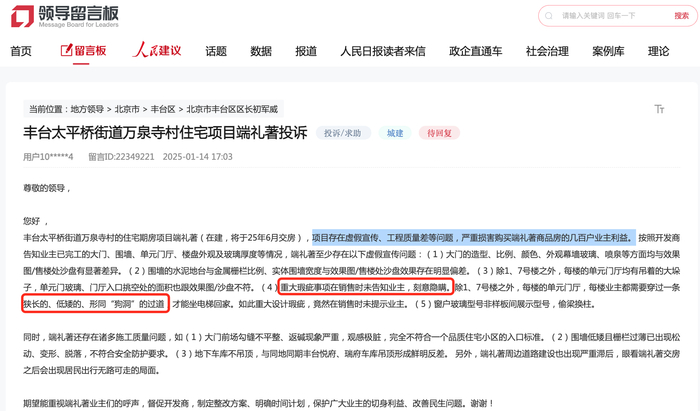Click 丰台区 breadcrumb link
The width and height of the screenshot is (700, 411).
coord(163,109)
